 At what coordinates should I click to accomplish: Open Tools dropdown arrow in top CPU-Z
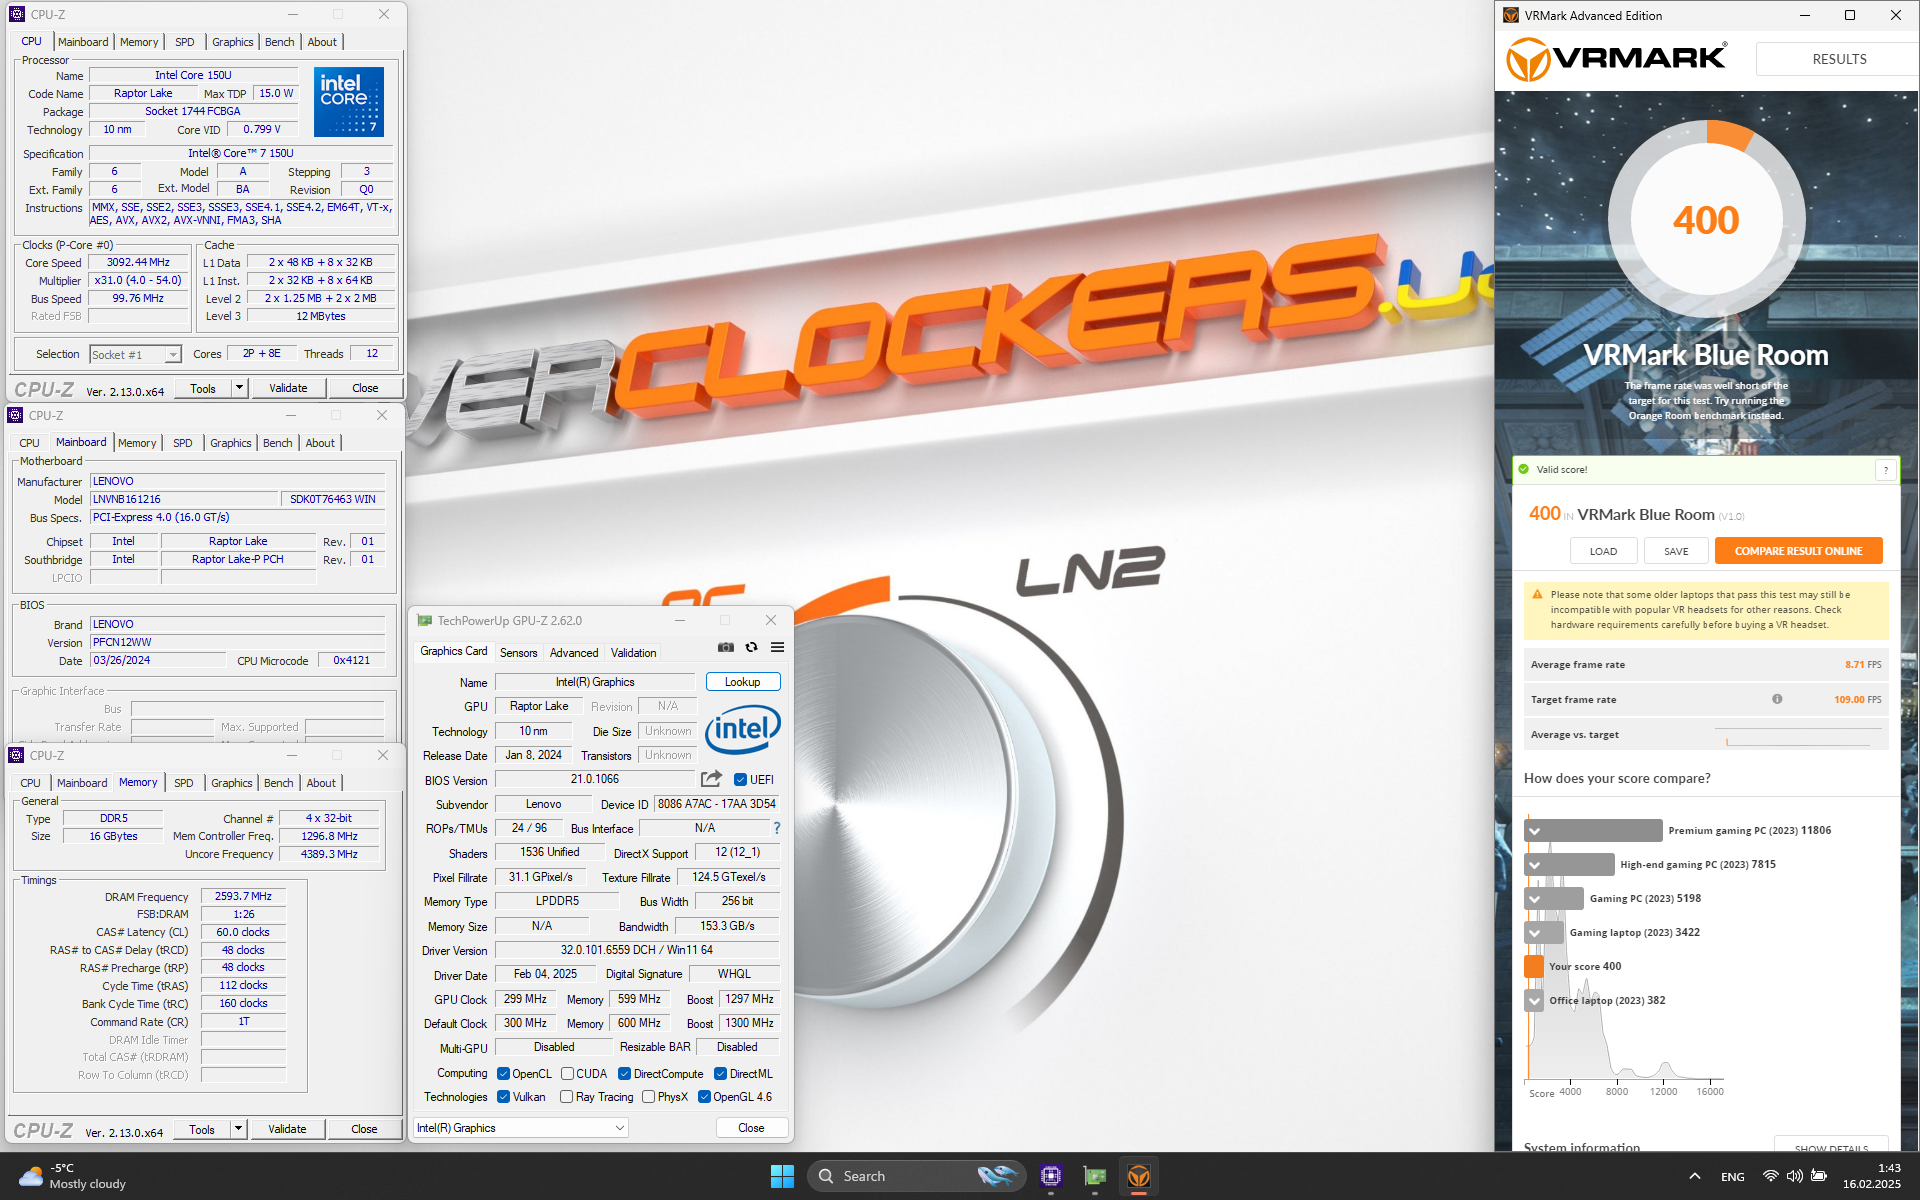[x=239, y=388]
